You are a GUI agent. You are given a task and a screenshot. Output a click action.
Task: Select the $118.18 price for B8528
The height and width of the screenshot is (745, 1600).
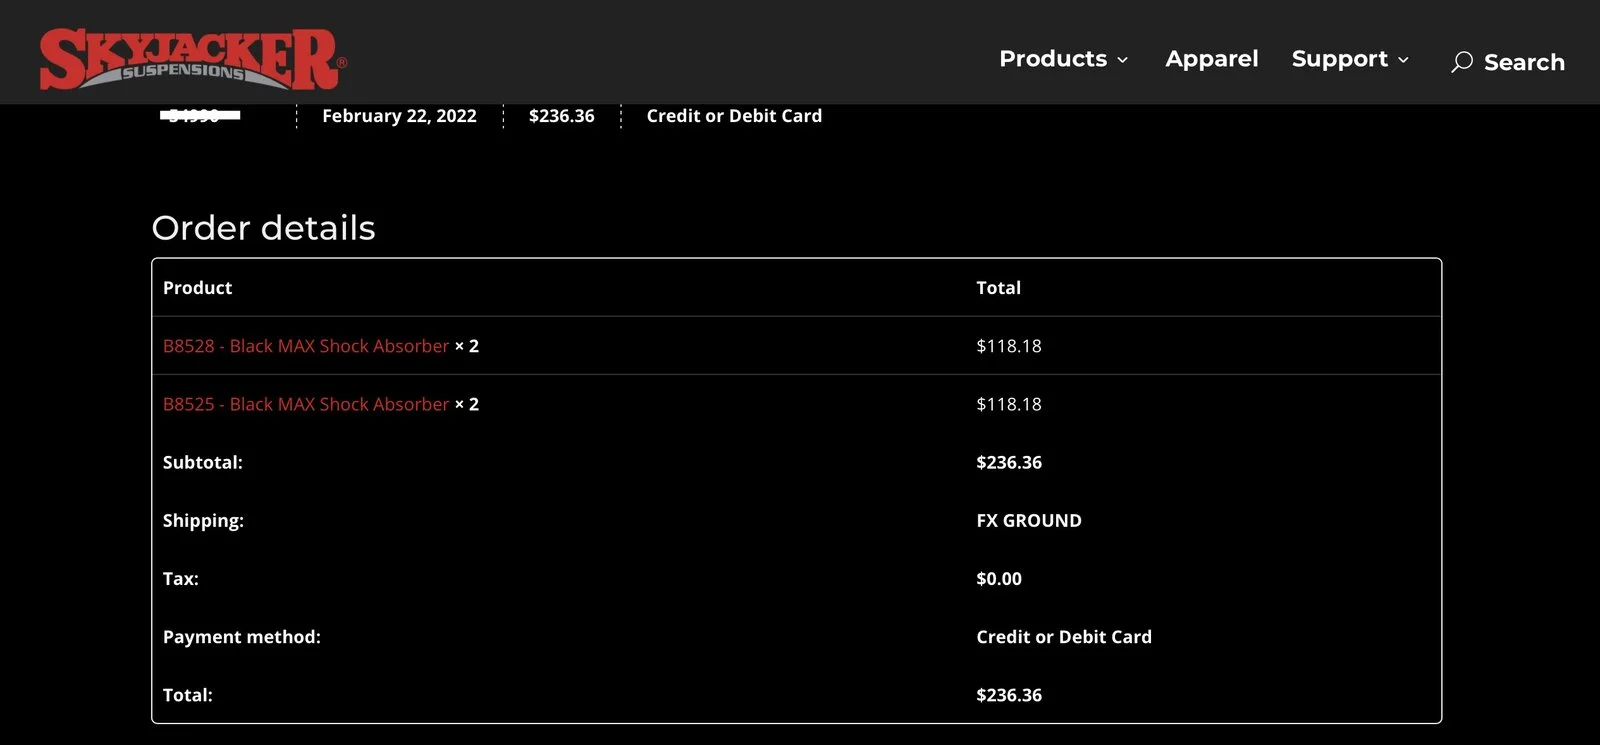click(x=1009, y=346)
